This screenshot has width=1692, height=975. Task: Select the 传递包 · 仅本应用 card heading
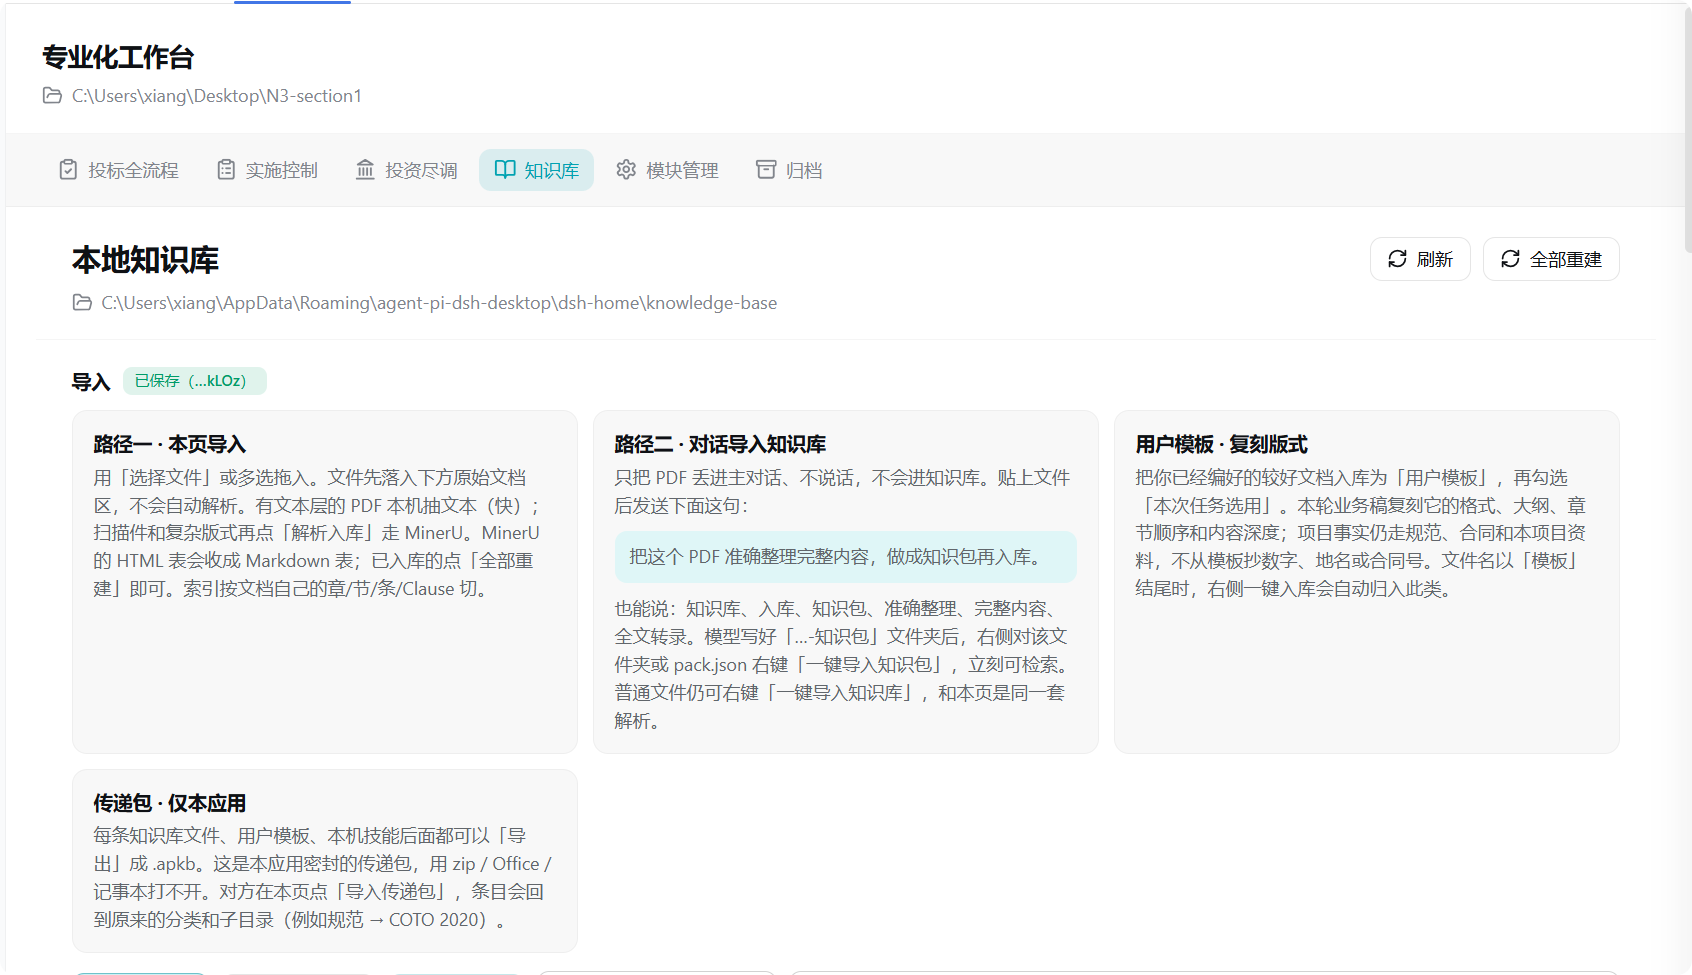[170, 803]
